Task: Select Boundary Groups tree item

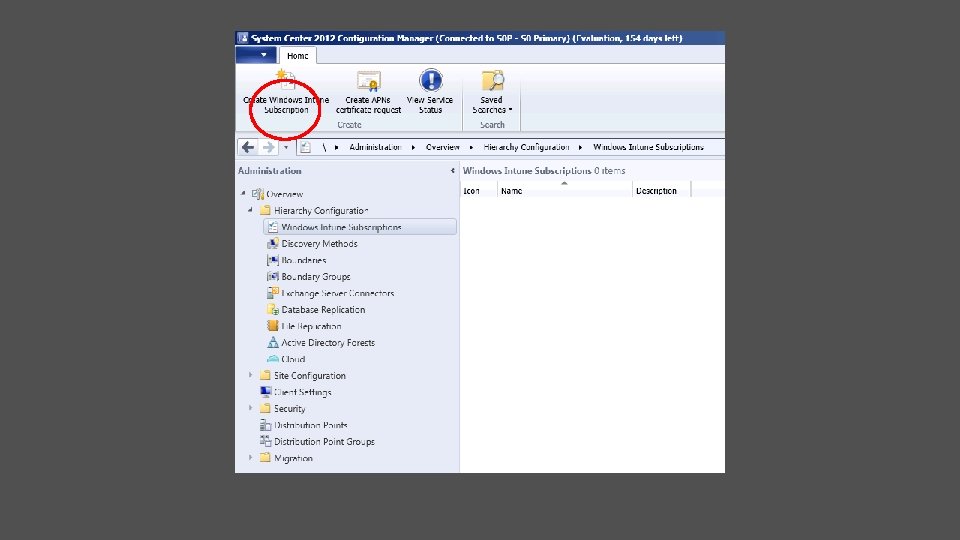Action: tap(315, 277)
